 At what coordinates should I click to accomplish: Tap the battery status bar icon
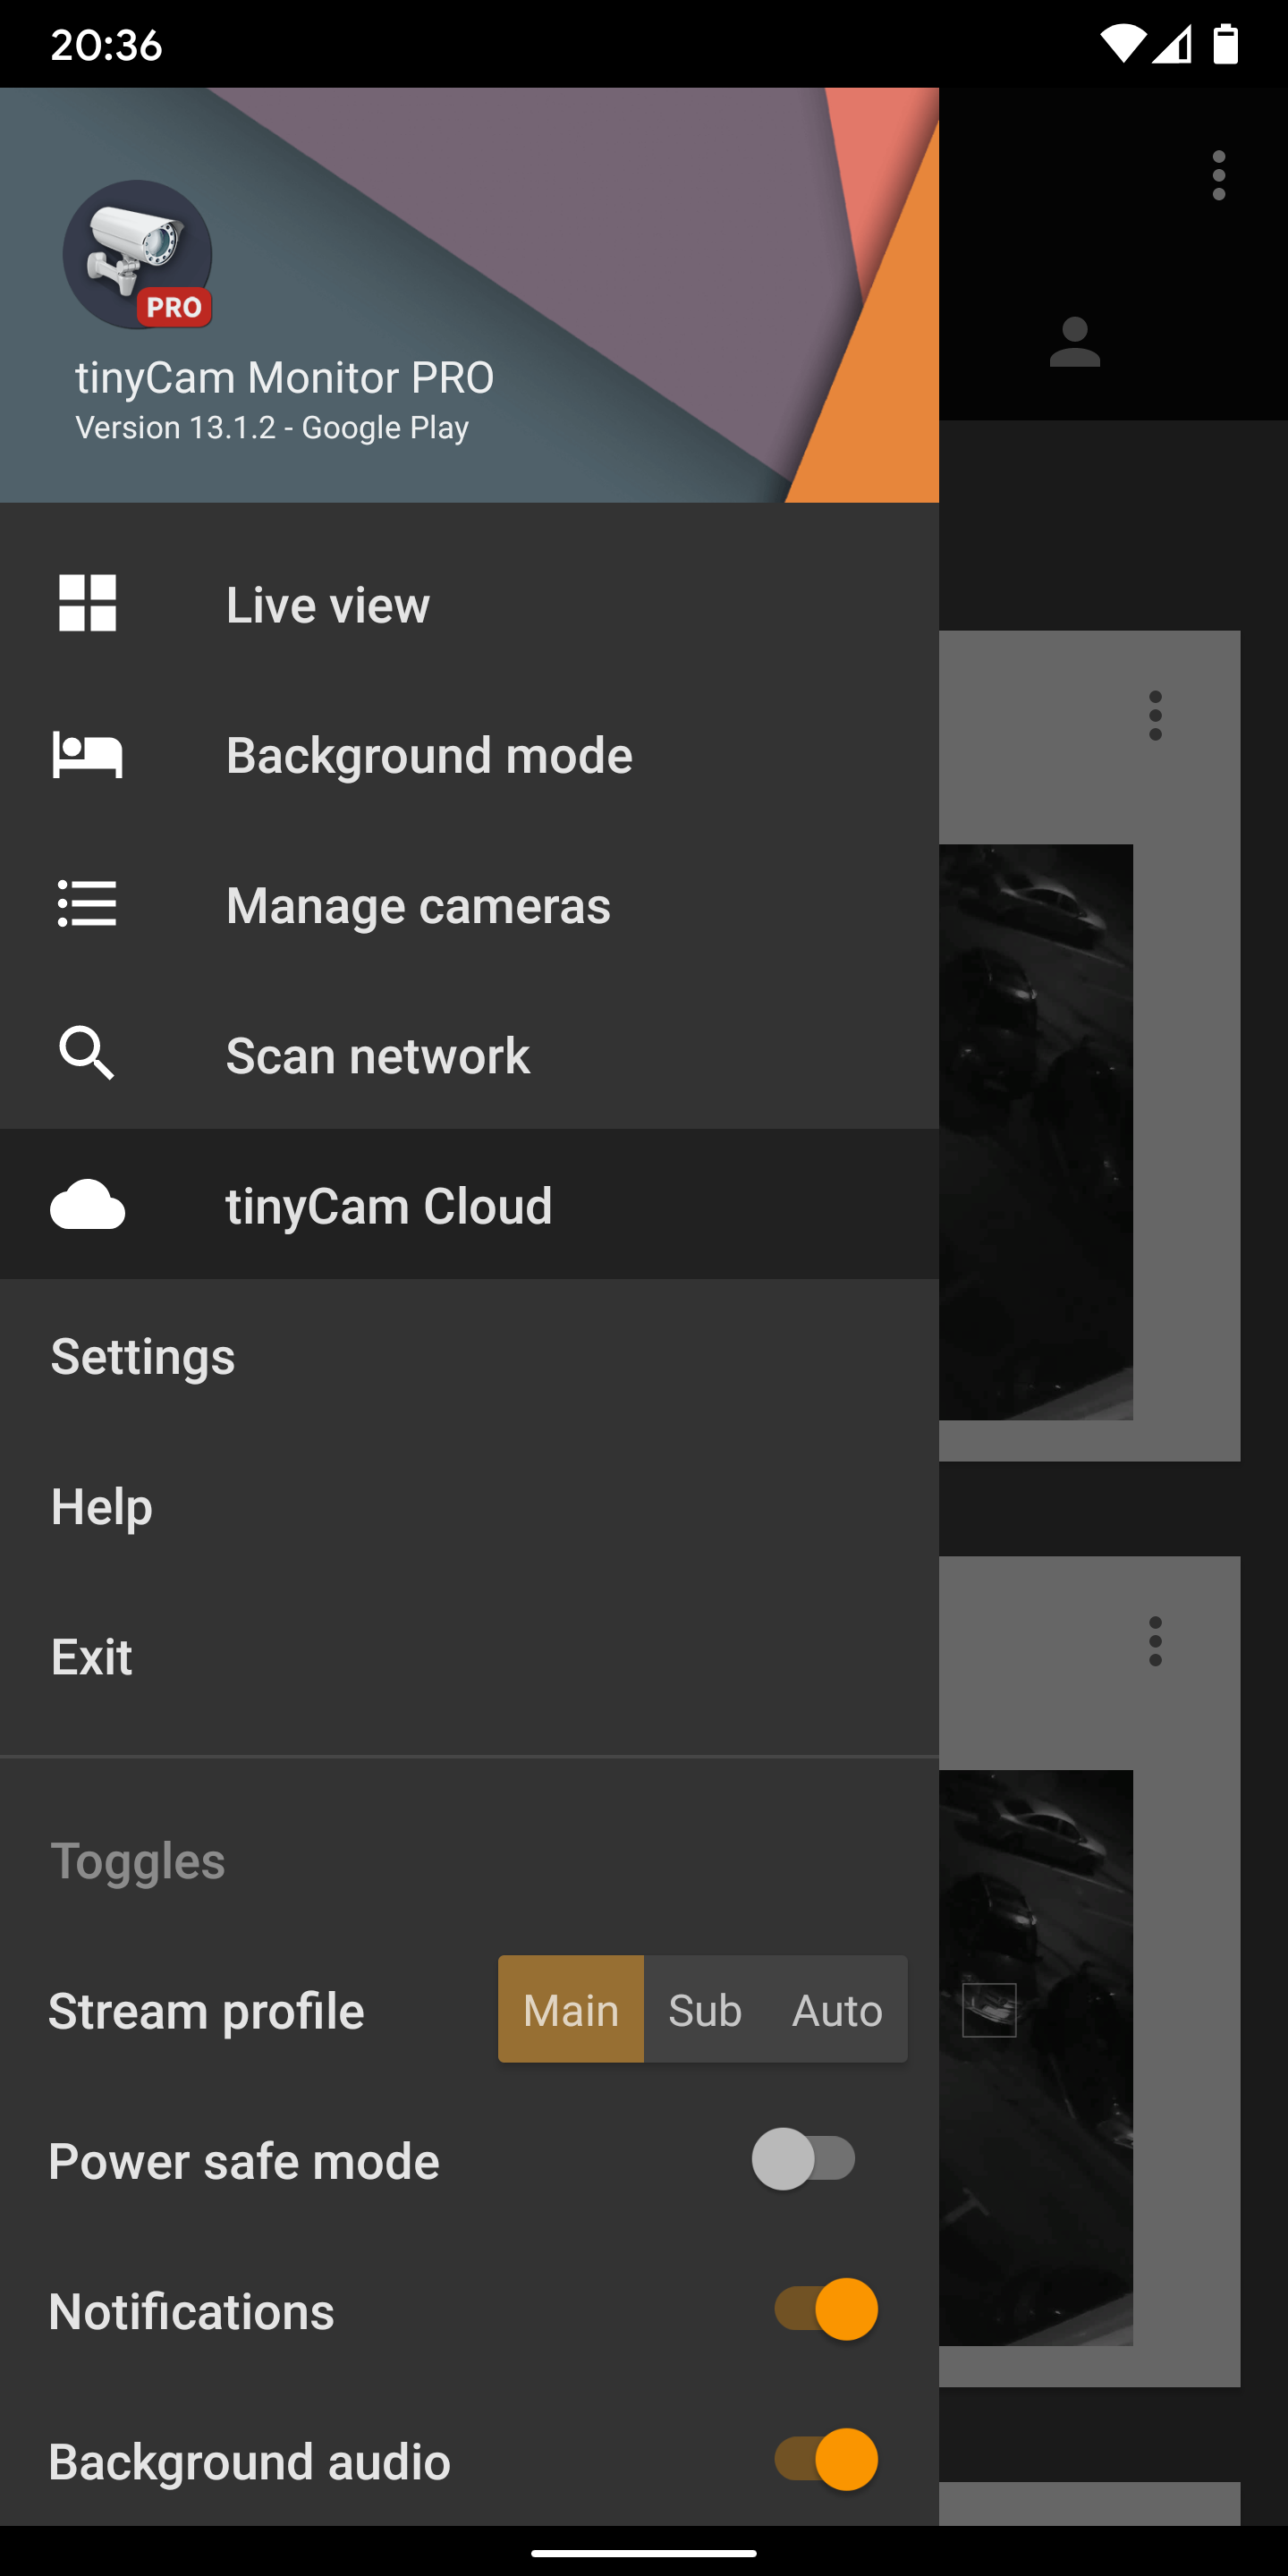pyautogui.click(x=1225, y=45)
